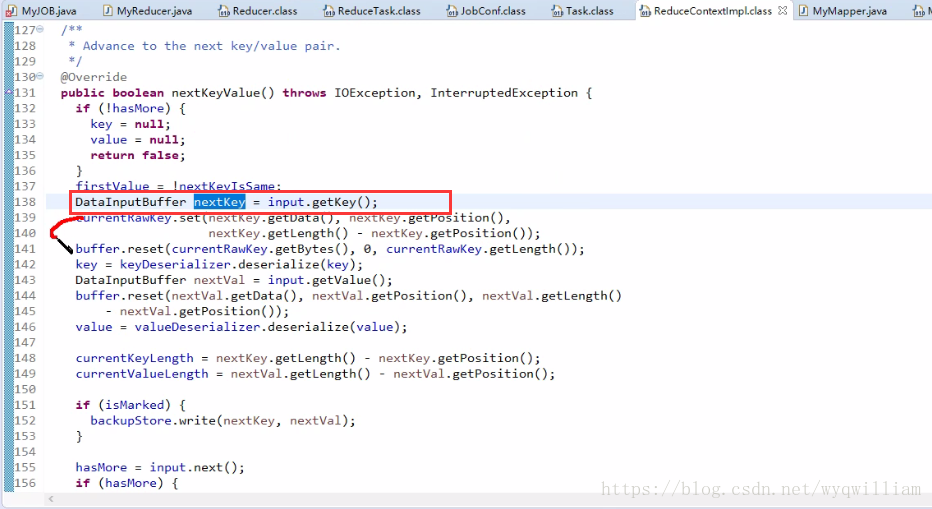The height and width of the screenshot is (509, 932).
Task: Click 'input.getKey();' on line 138
Action: coord(323,202)
